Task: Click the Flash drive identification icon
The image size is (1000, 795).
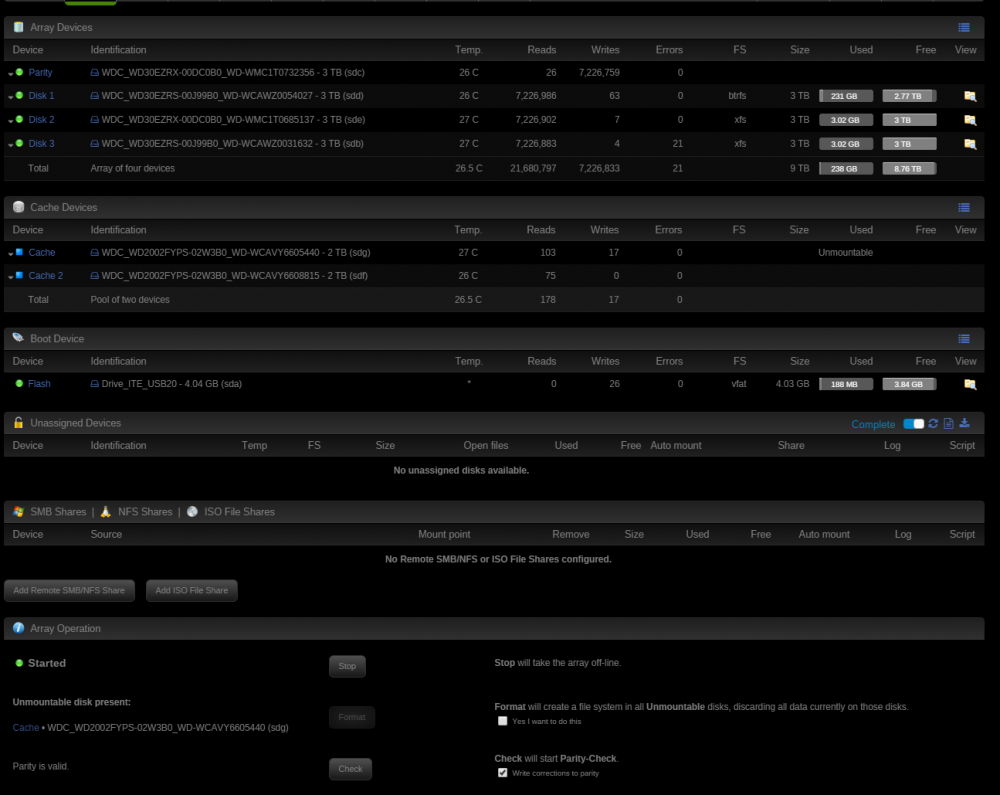Action: click(x=94, y=384)
